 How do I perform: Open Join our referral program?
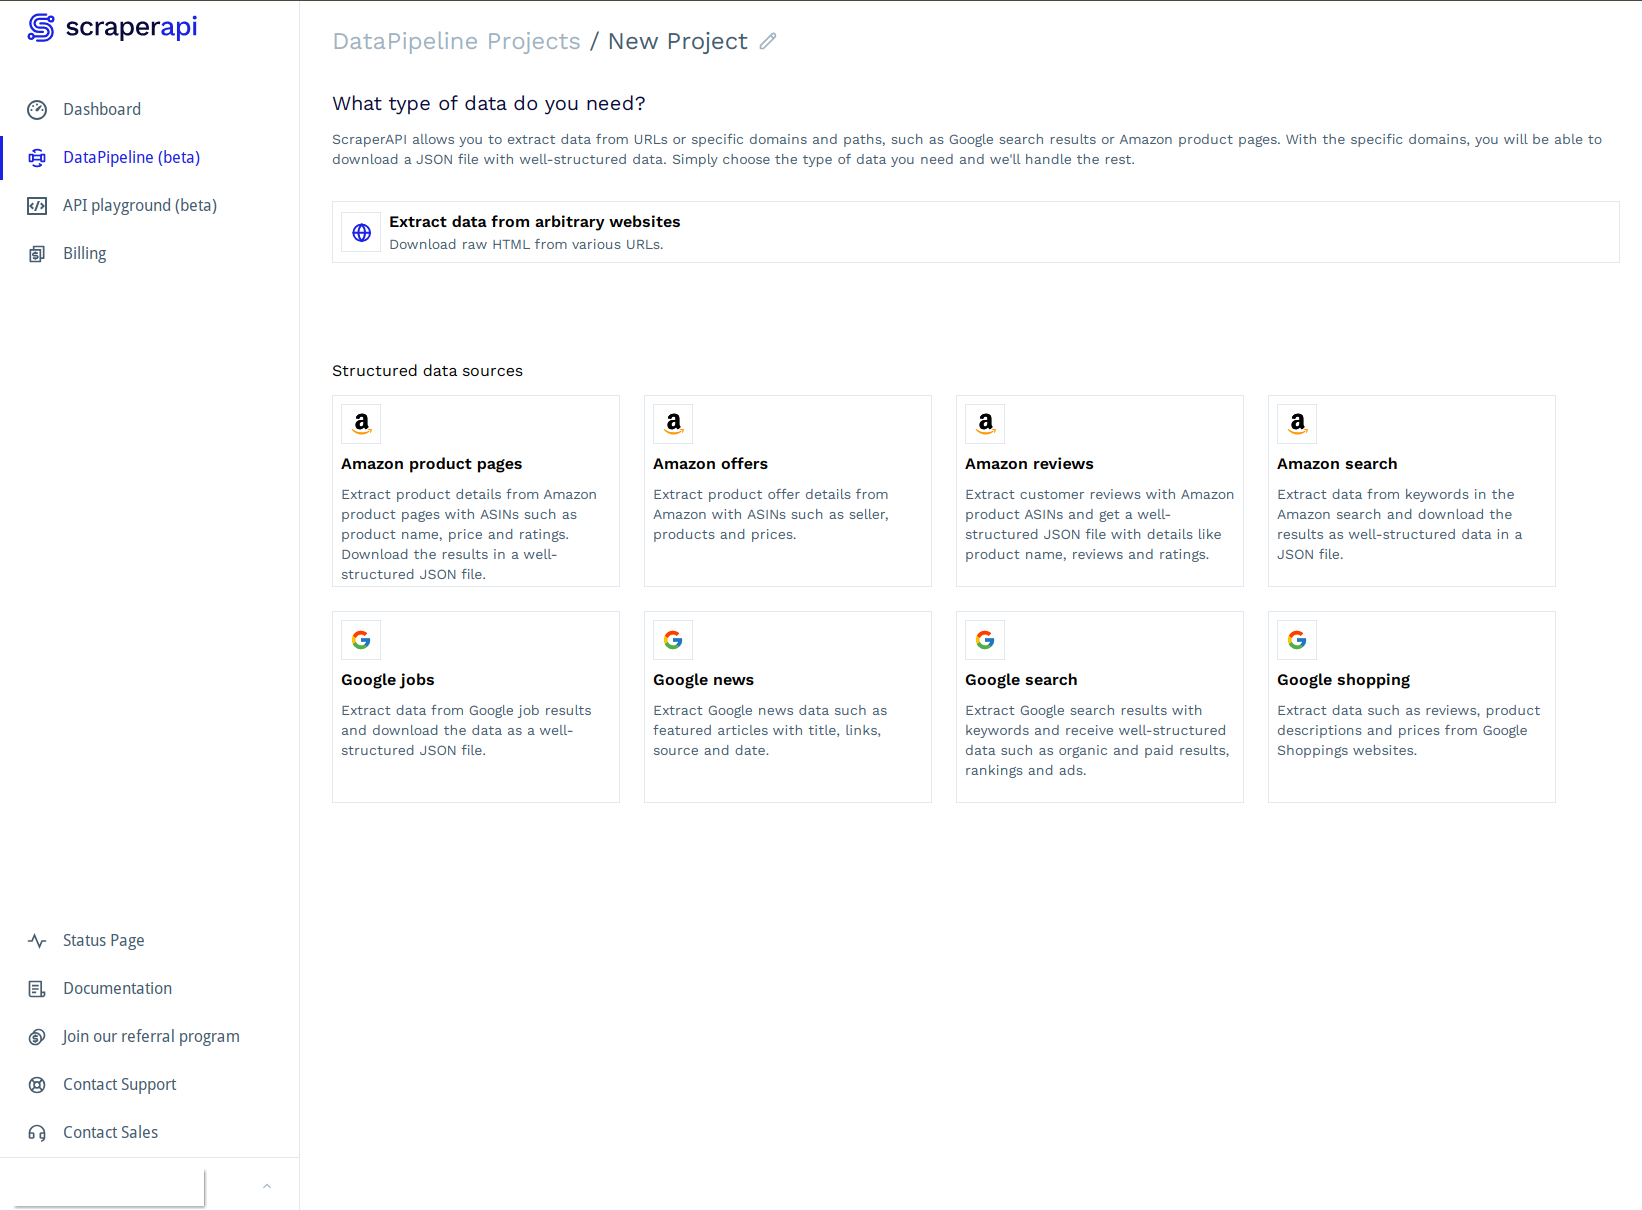(151, 1036)
